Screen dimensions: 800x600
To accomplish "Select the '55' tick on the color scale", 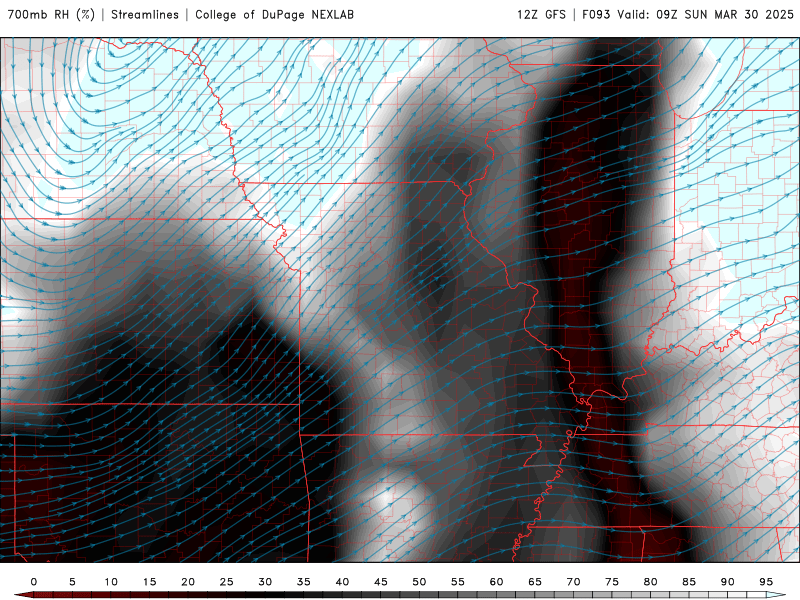I will [458, 582].
